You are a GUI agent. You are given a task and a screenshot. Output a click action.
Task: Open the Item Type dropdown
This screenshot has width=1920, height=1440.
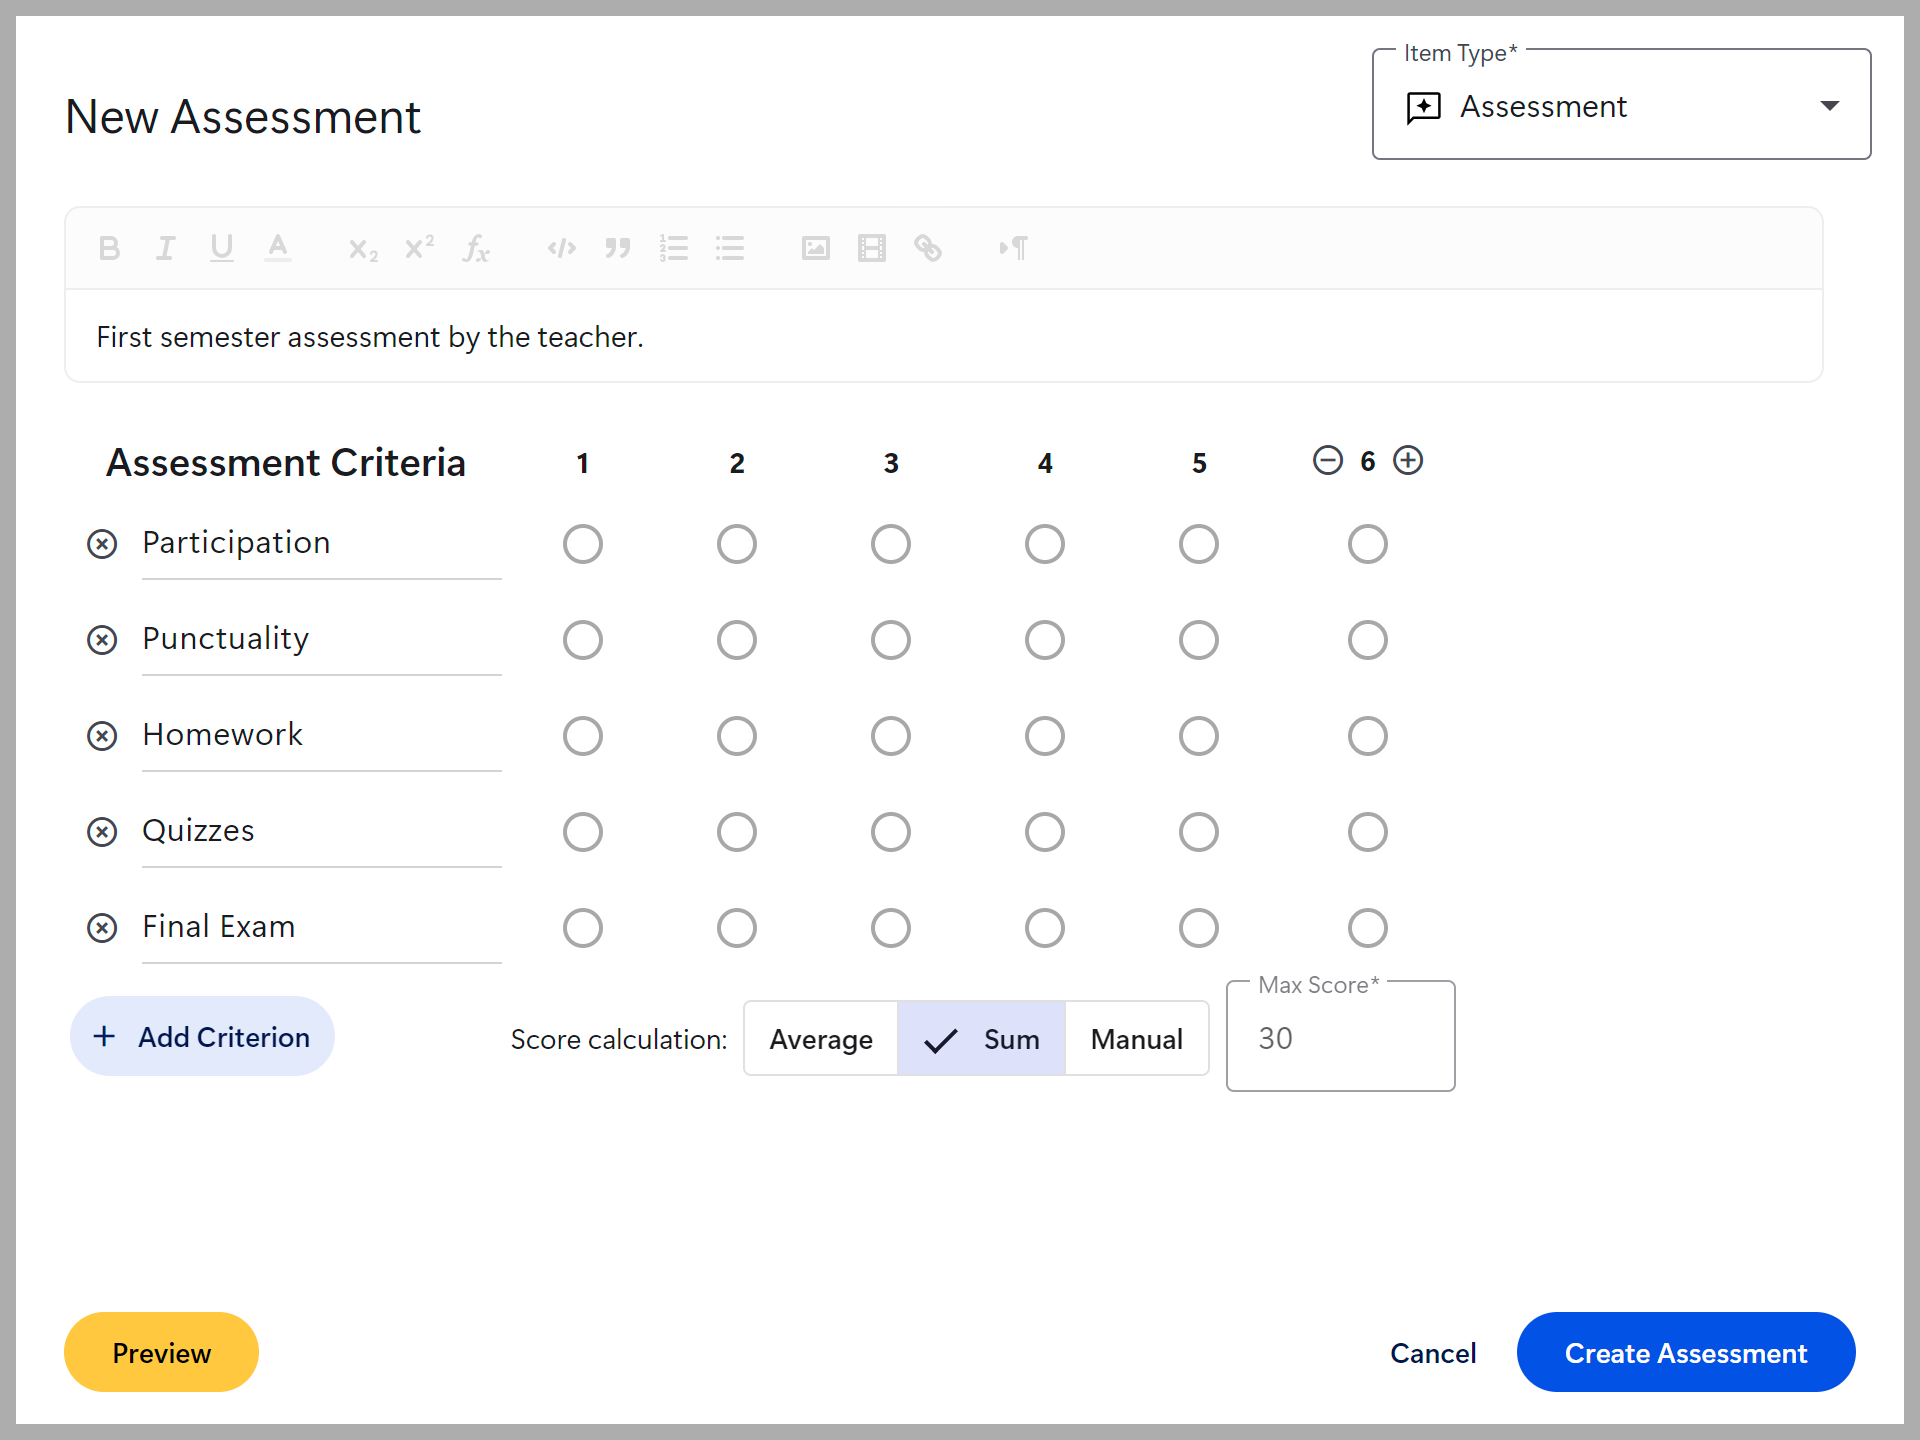point(1621,106)
